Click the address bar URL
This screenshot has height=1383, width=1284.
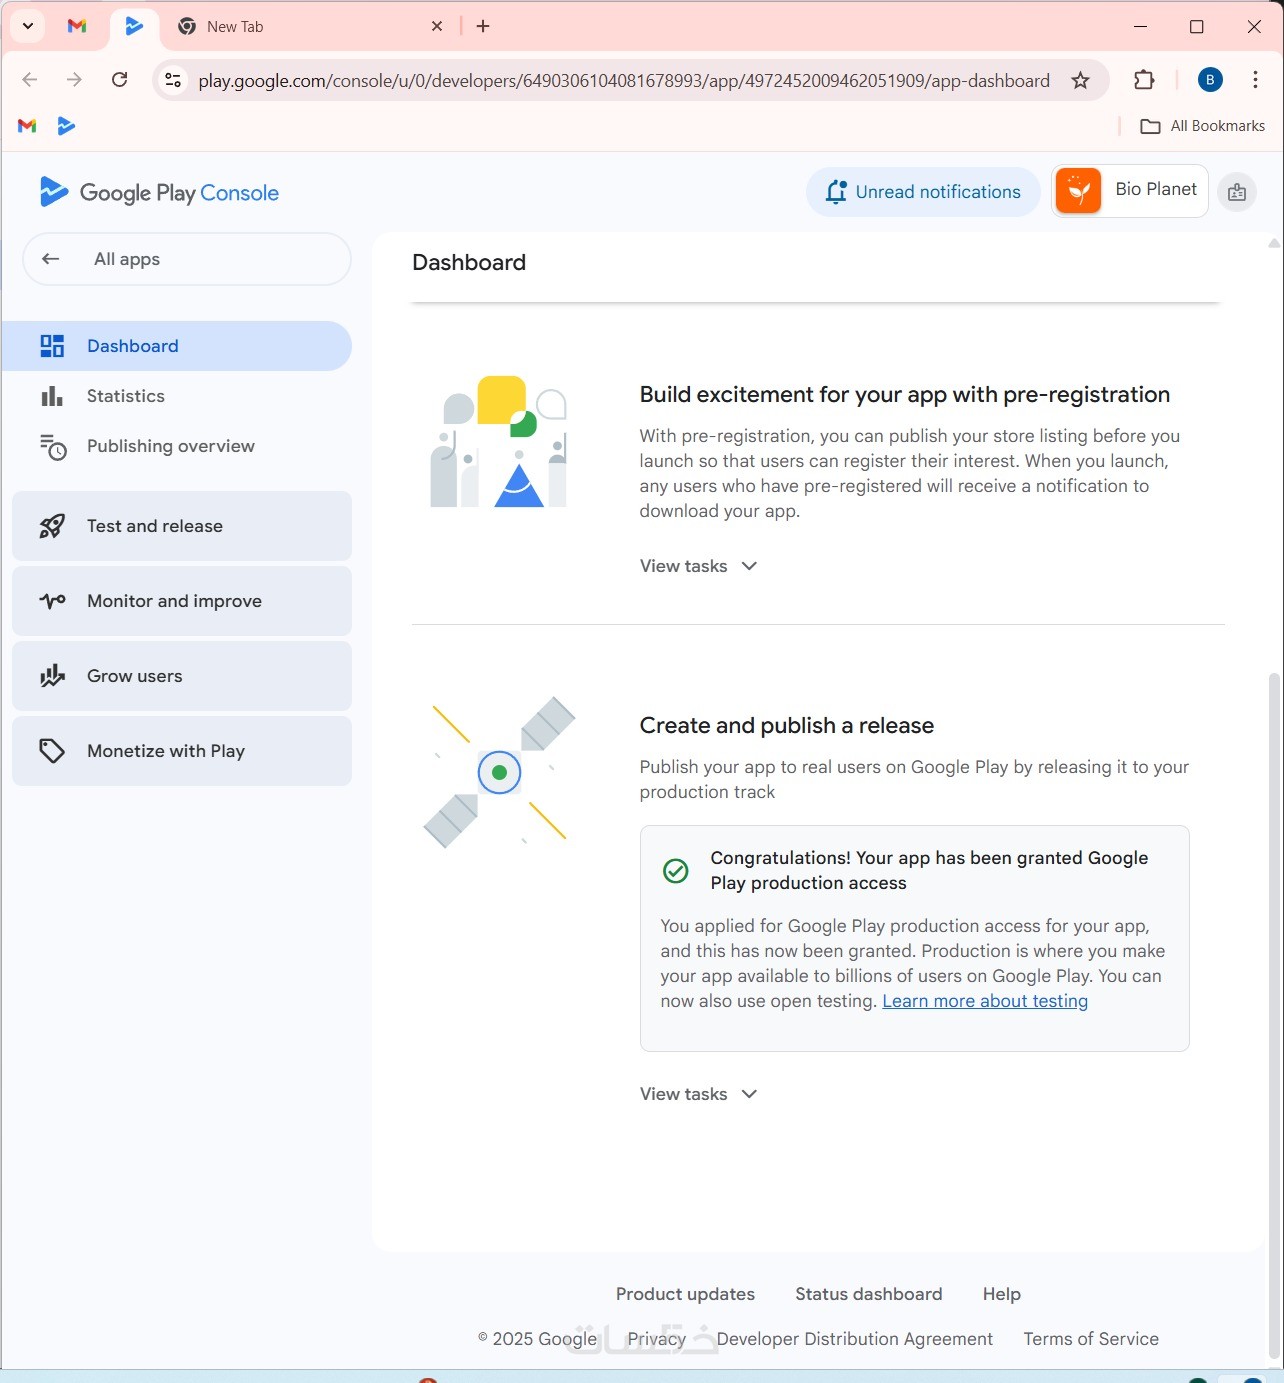click(624, 81)
